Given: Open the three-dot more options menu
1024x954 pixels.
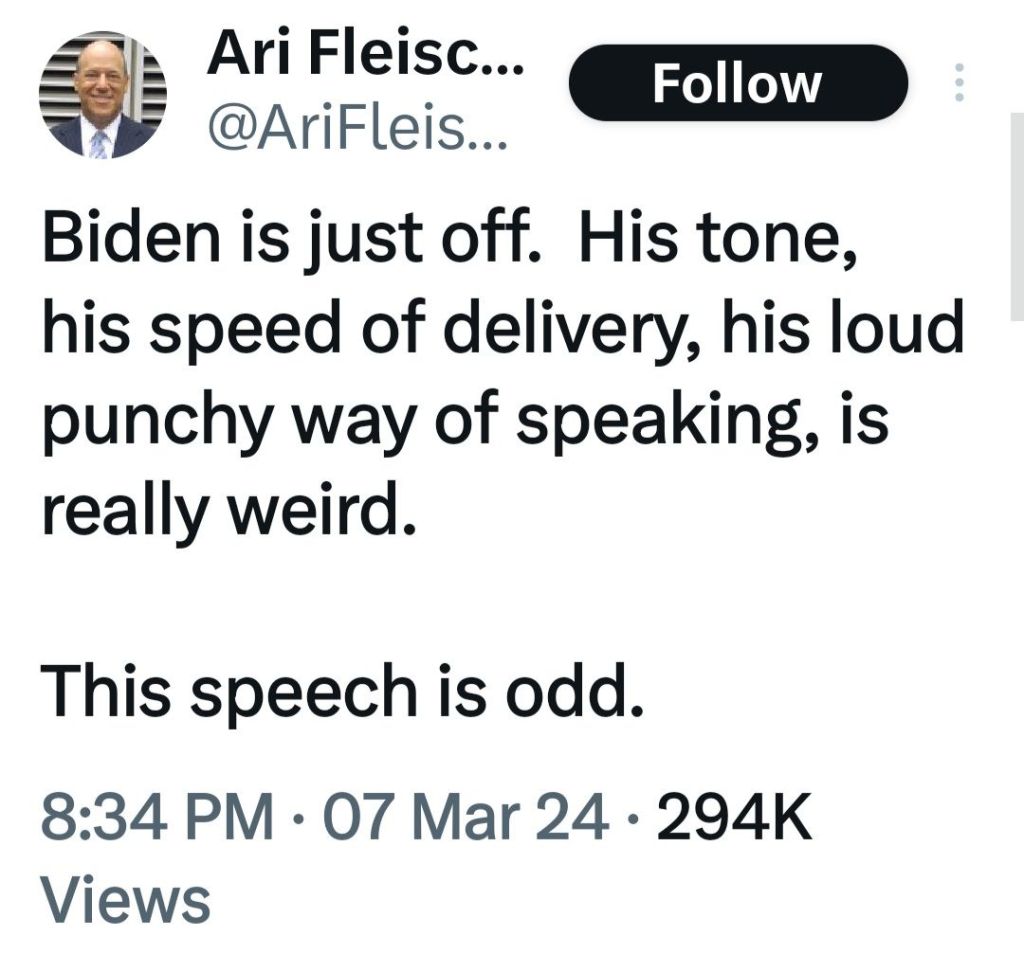Looking at the screenshot, I should point(960,82).
